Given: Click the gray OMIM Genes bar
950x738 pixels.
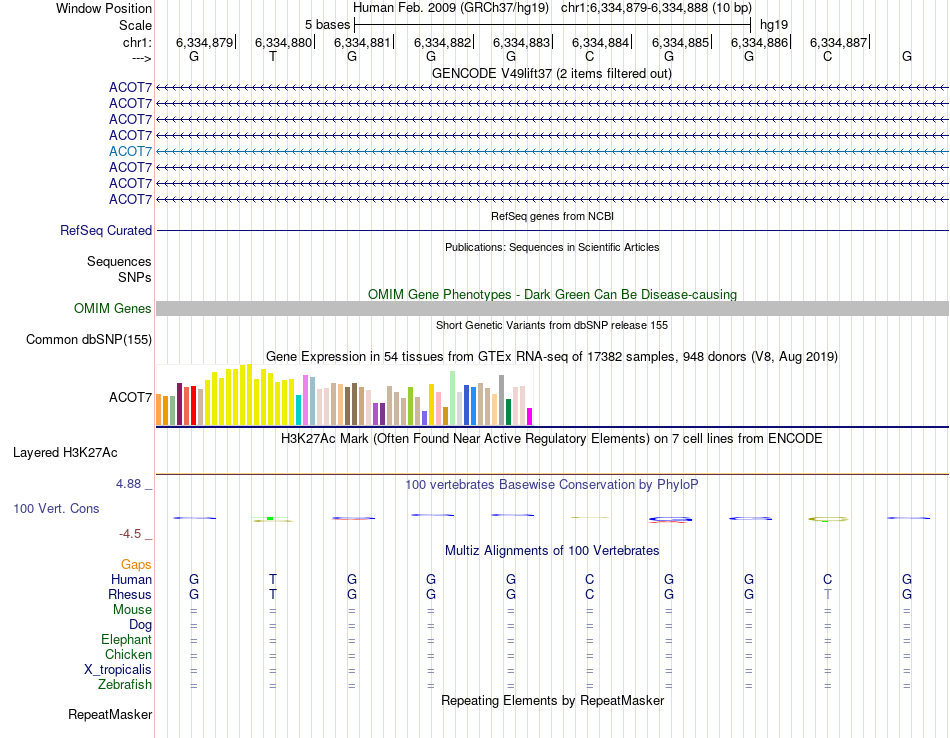Looking at the screenshot, I should point(552,308).
